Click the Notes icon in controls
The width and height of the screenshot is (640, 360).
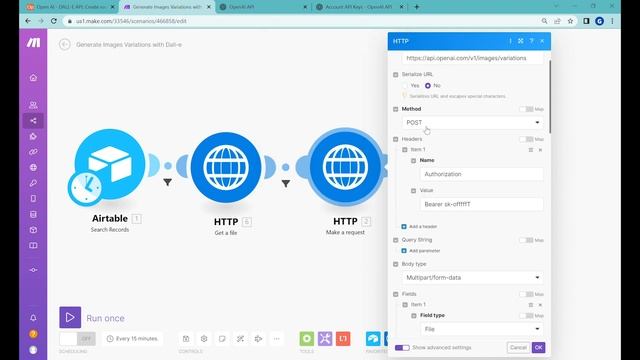coord(222,338)
